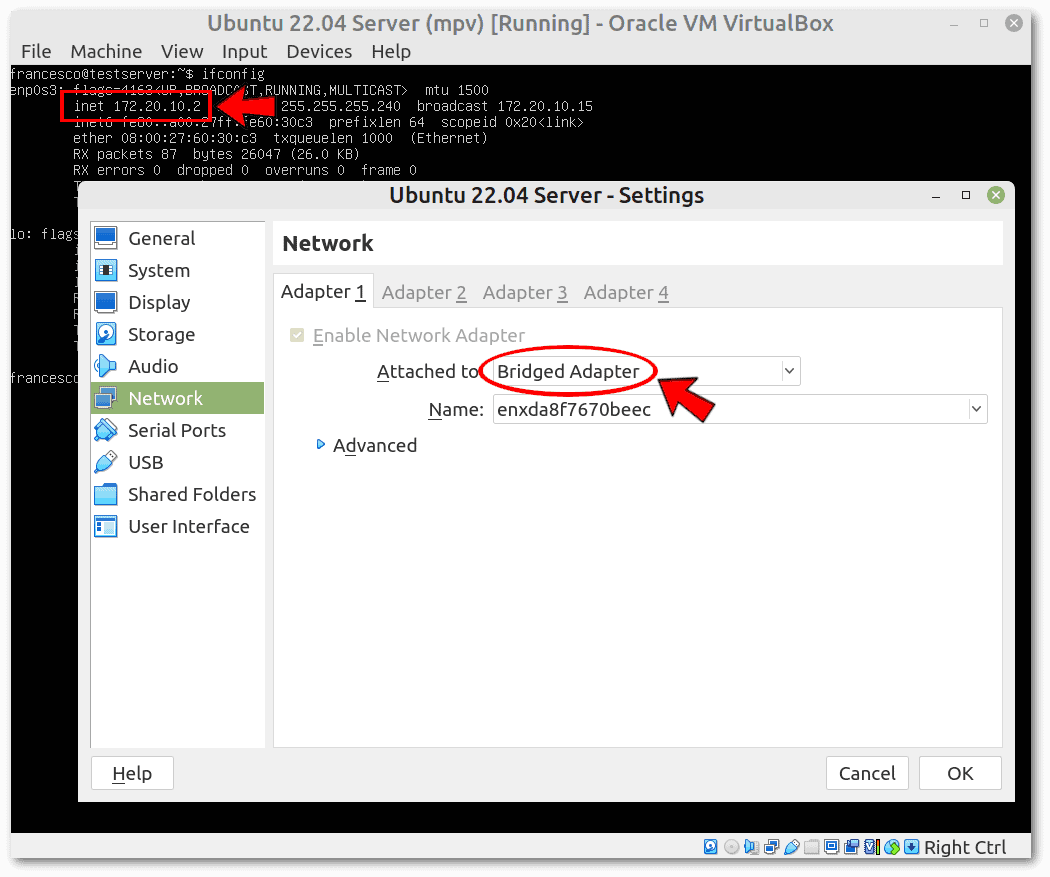Select USB in the settings list

[177, 462]
